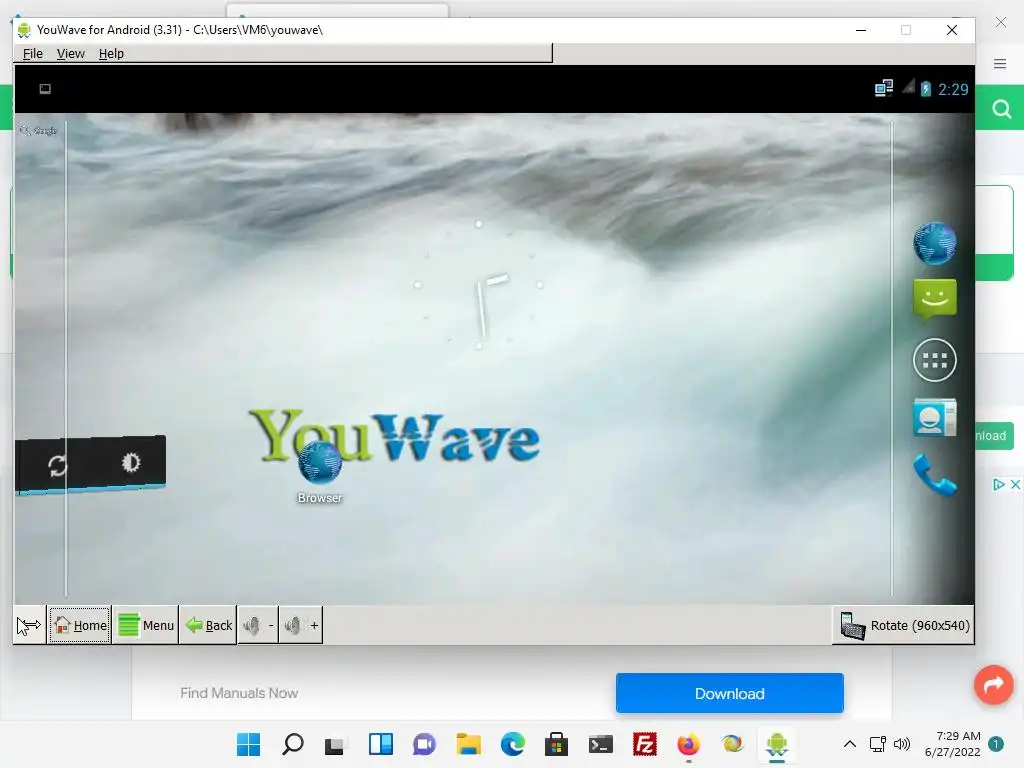Open FileZilla from the taskbar

pyautogui.click(x=645, y=744)
